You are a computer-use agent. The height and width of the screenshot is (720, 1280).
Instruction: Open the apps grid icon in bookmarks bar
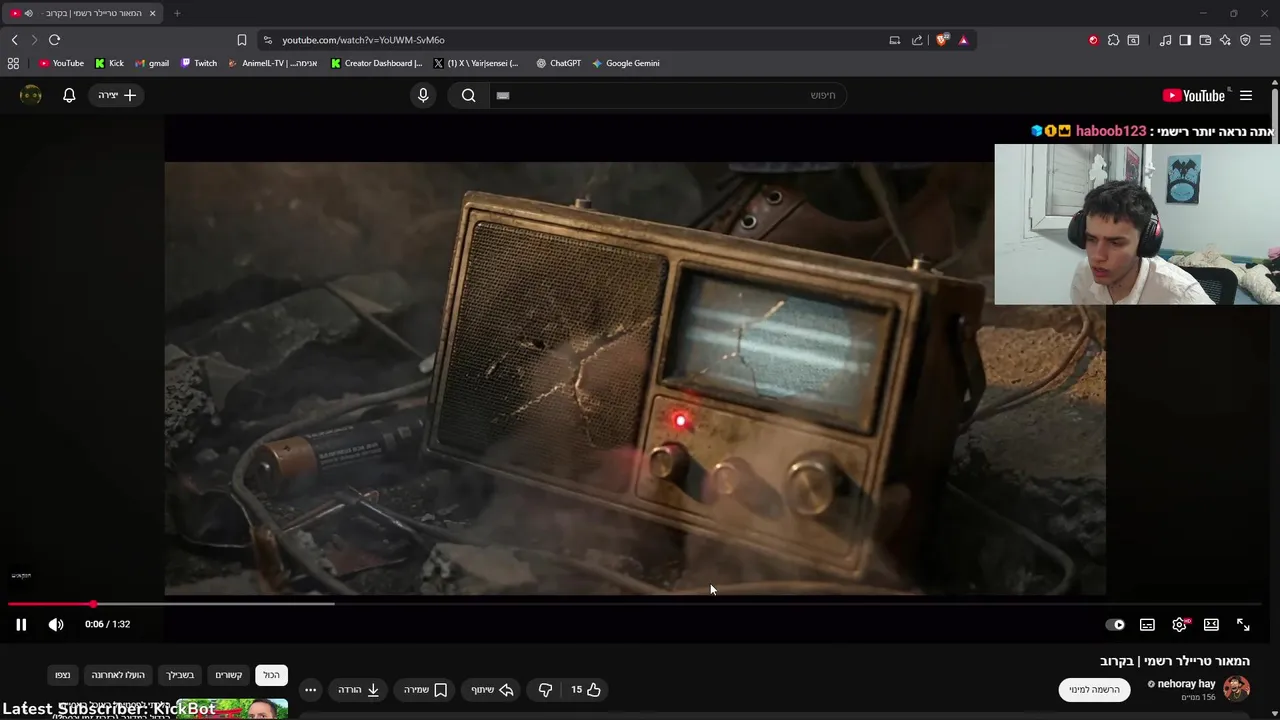pos(13,63)
